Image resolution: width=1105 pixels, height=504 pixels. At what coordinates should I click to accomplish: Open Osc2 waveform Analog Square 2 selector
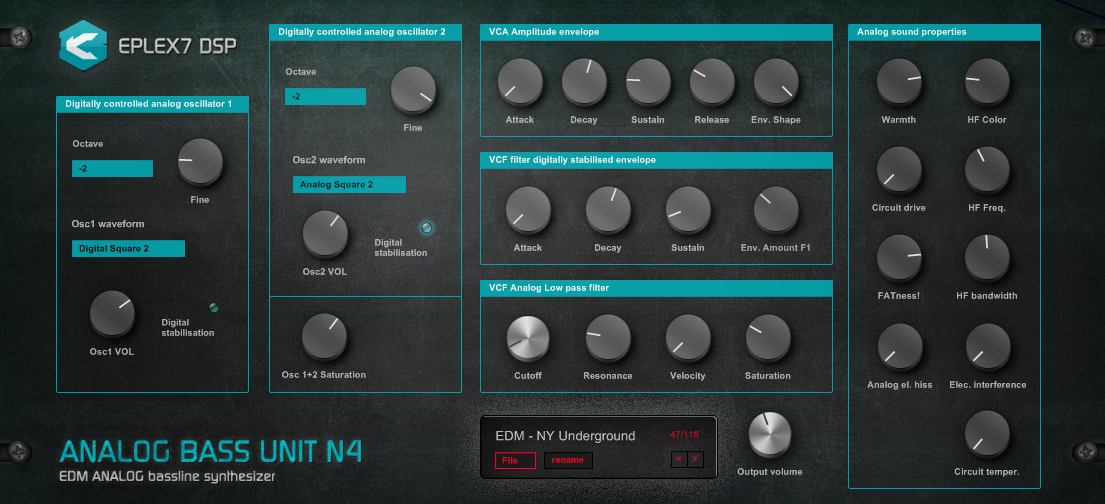(350, 185)
